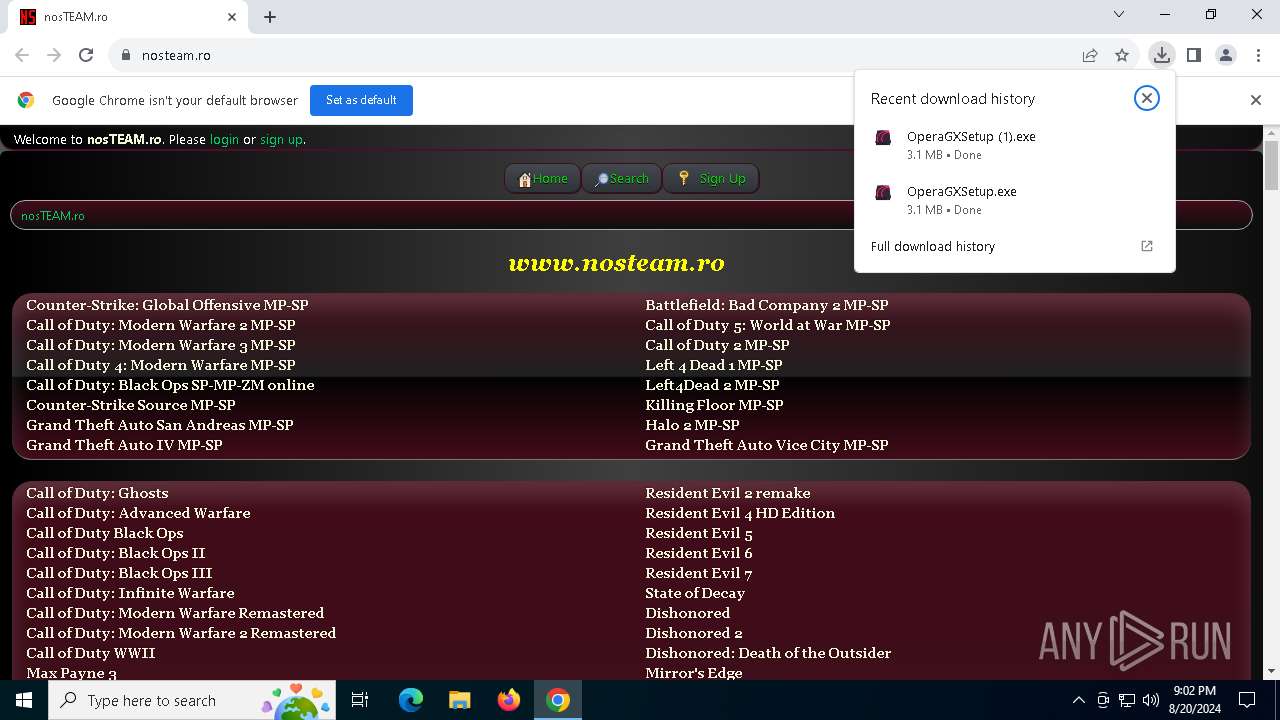Open Grand Theft Auto Vice City MP-SP
This screenshot has width=1280, height=720.
(767, 445)
